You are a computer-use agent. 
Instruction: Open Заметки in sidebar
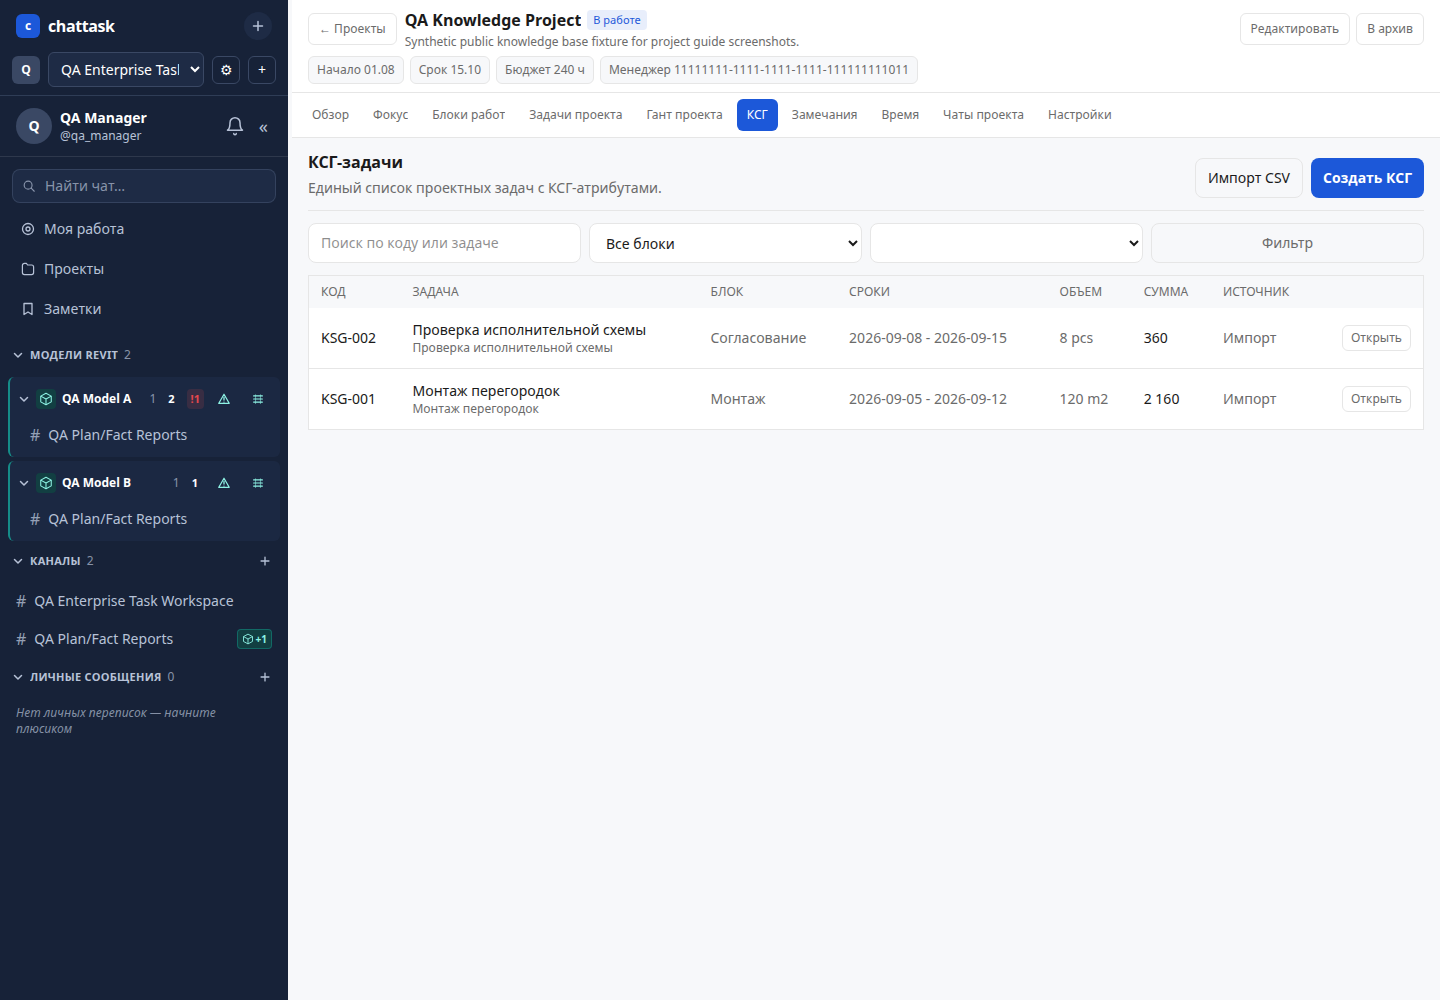click(x=144, y=309)
